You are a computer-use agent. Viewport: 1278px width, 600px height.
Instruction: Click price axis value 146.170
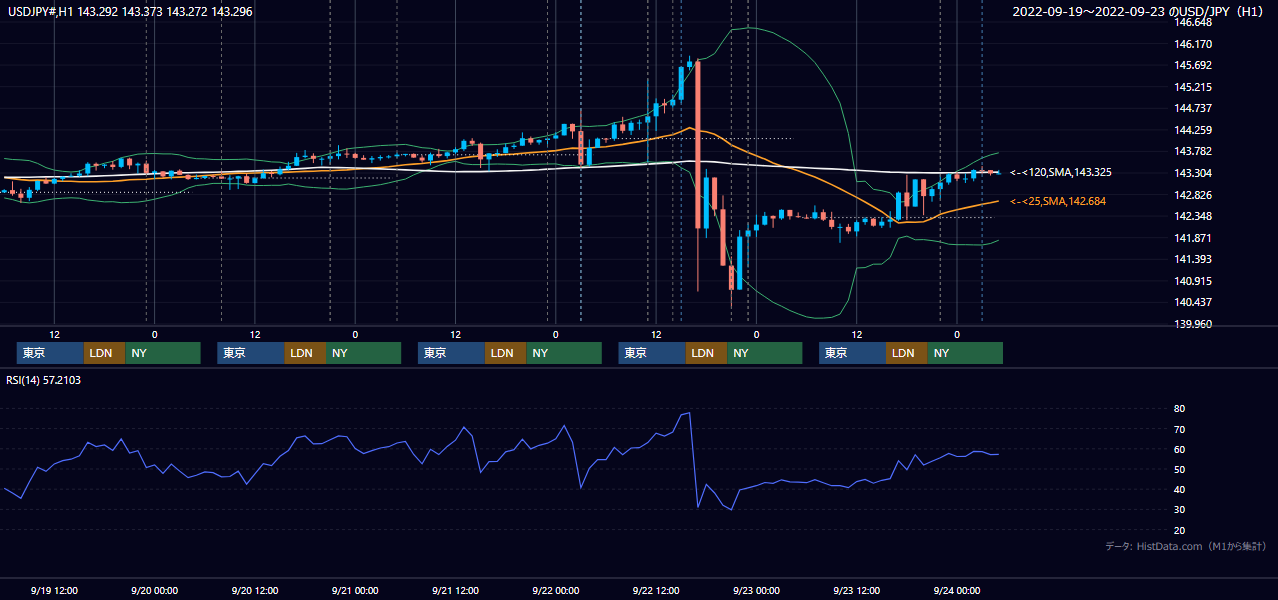[x=1193, y=44]
